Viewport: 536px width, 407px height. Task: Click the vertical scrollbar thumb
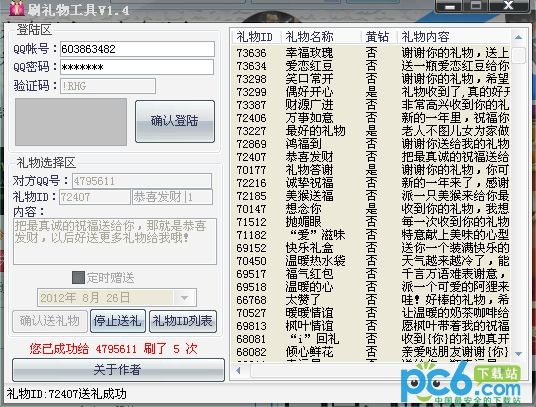point(519,55)
